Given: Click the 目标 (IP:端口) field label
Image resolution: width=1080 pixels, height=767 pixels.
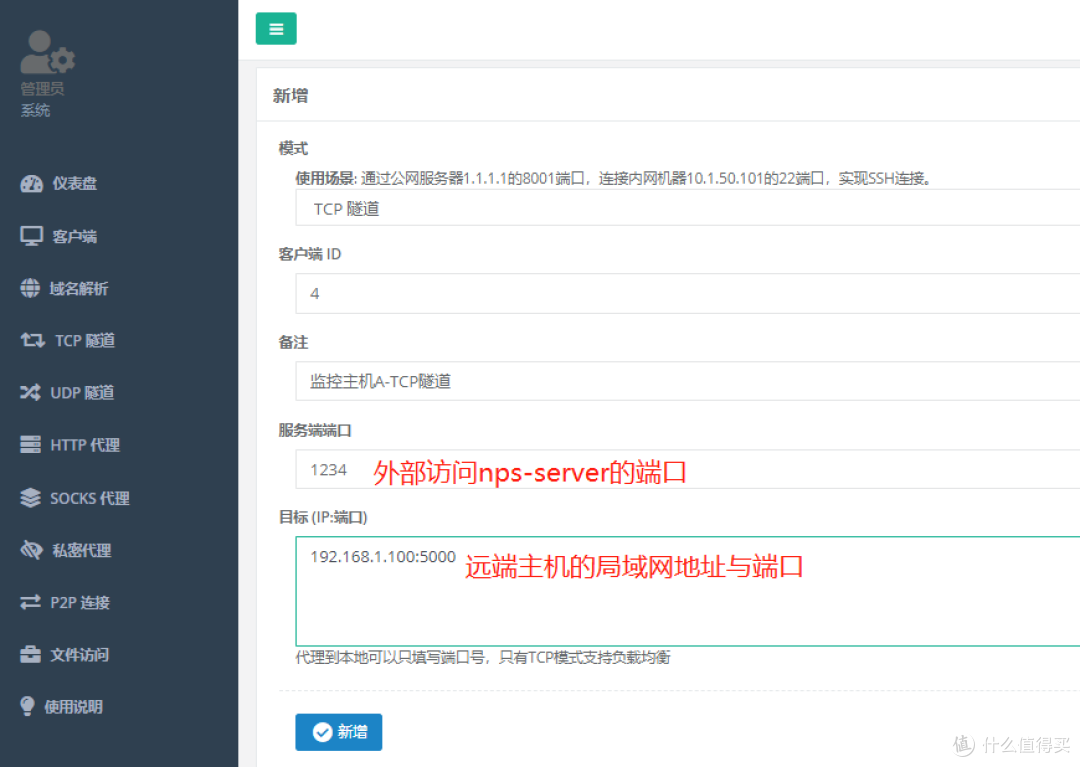Looking at the screenshot, I should [x=323, y=517].
